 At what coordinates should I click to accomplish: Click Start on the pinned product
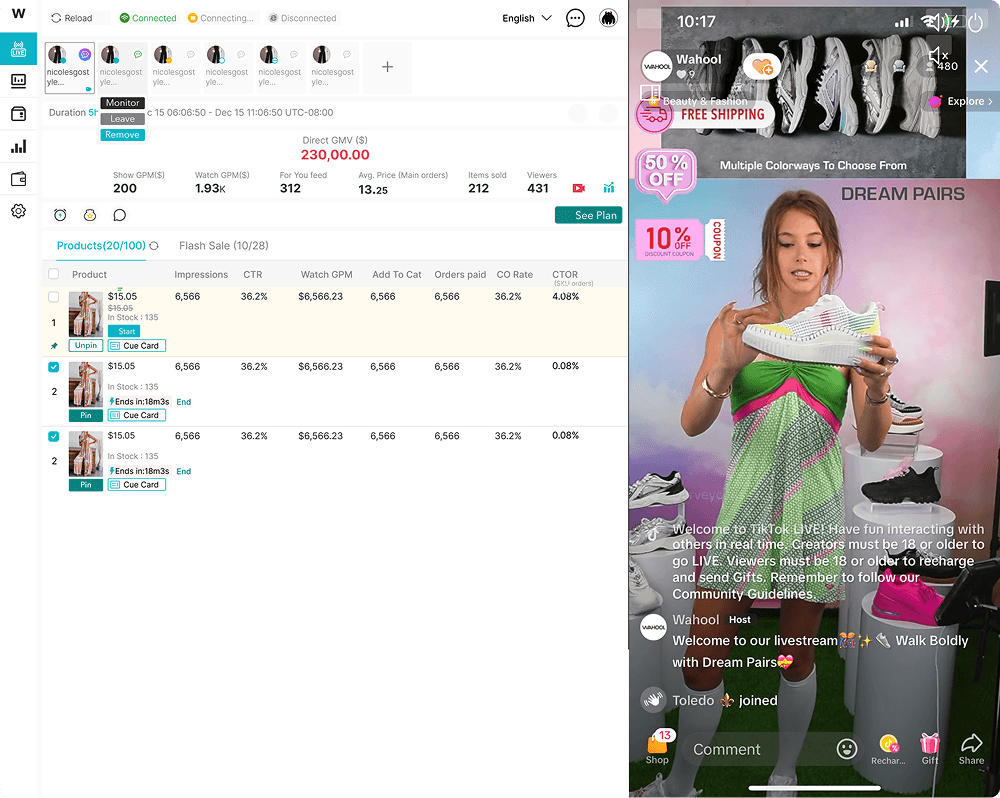pos(124,331)
